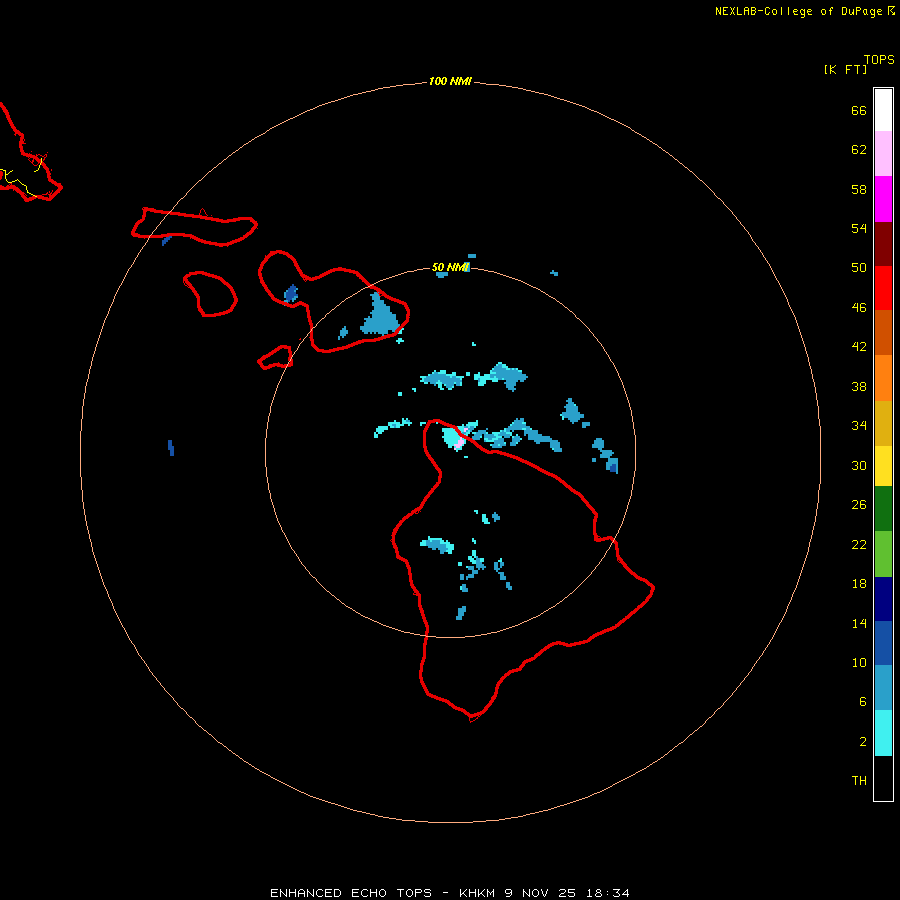Click the cyan 6 kft legend swatch
This screenshot has width=900, height=900.
883,733
